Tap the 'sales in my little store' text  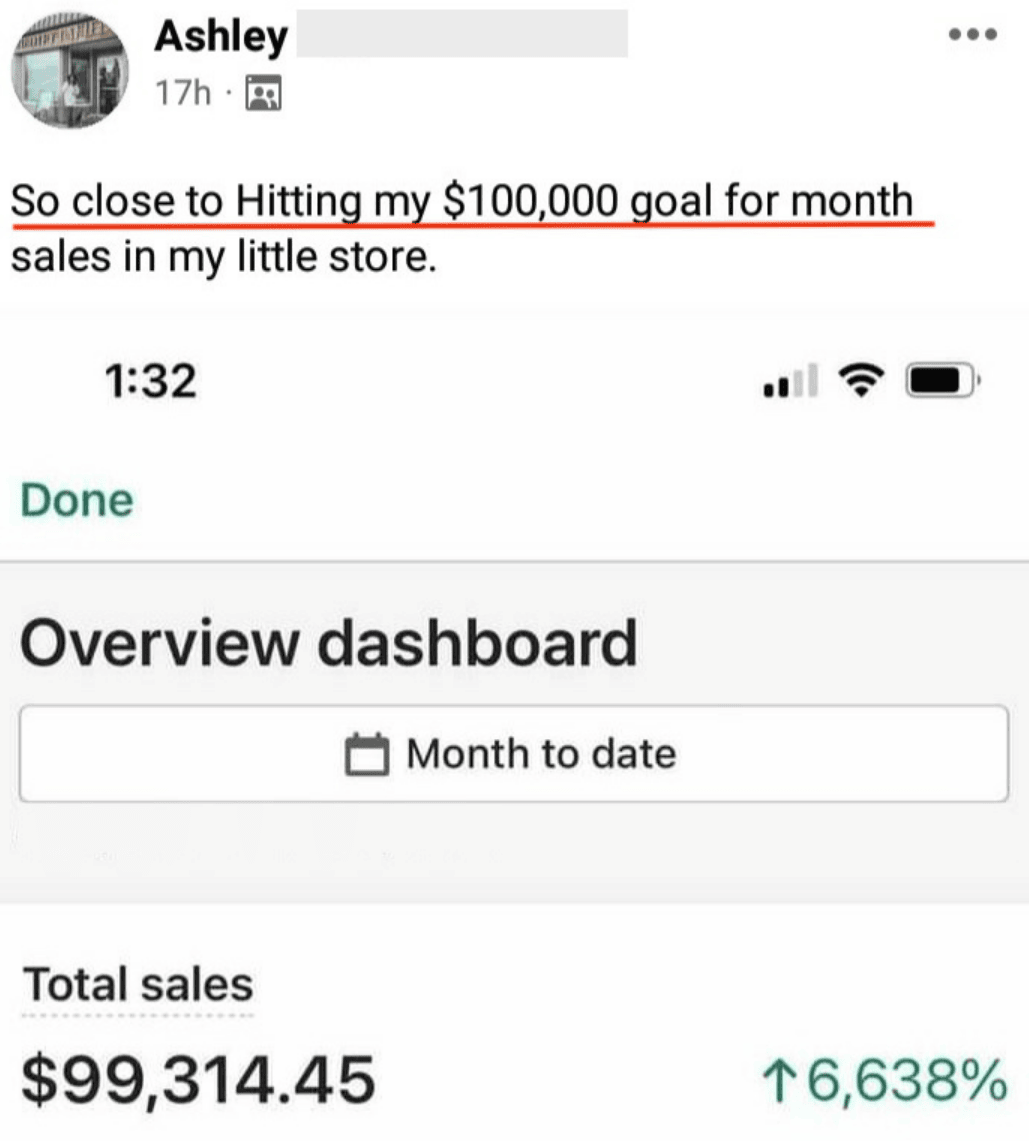coord(224,257)
